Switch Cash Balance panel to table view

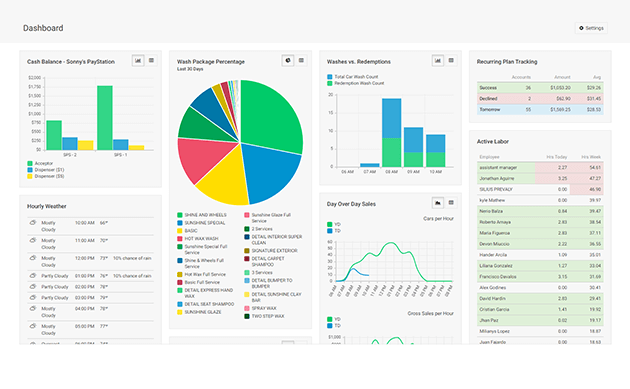[151, 61]
